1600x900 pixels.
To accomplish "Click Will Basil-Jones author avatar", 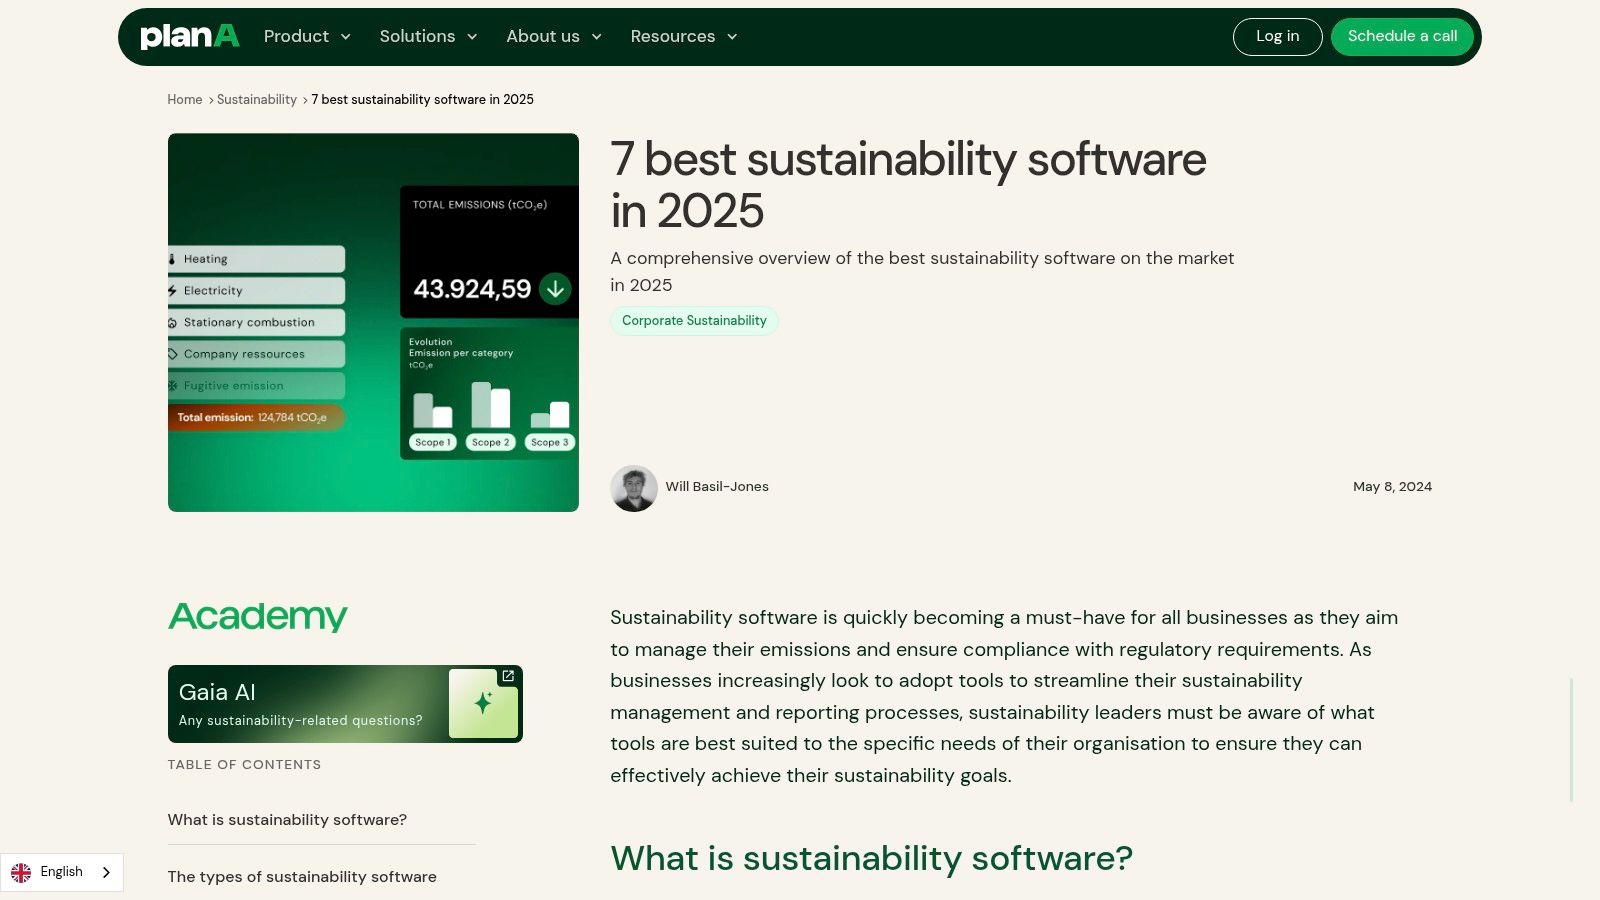I will [634, 488].
